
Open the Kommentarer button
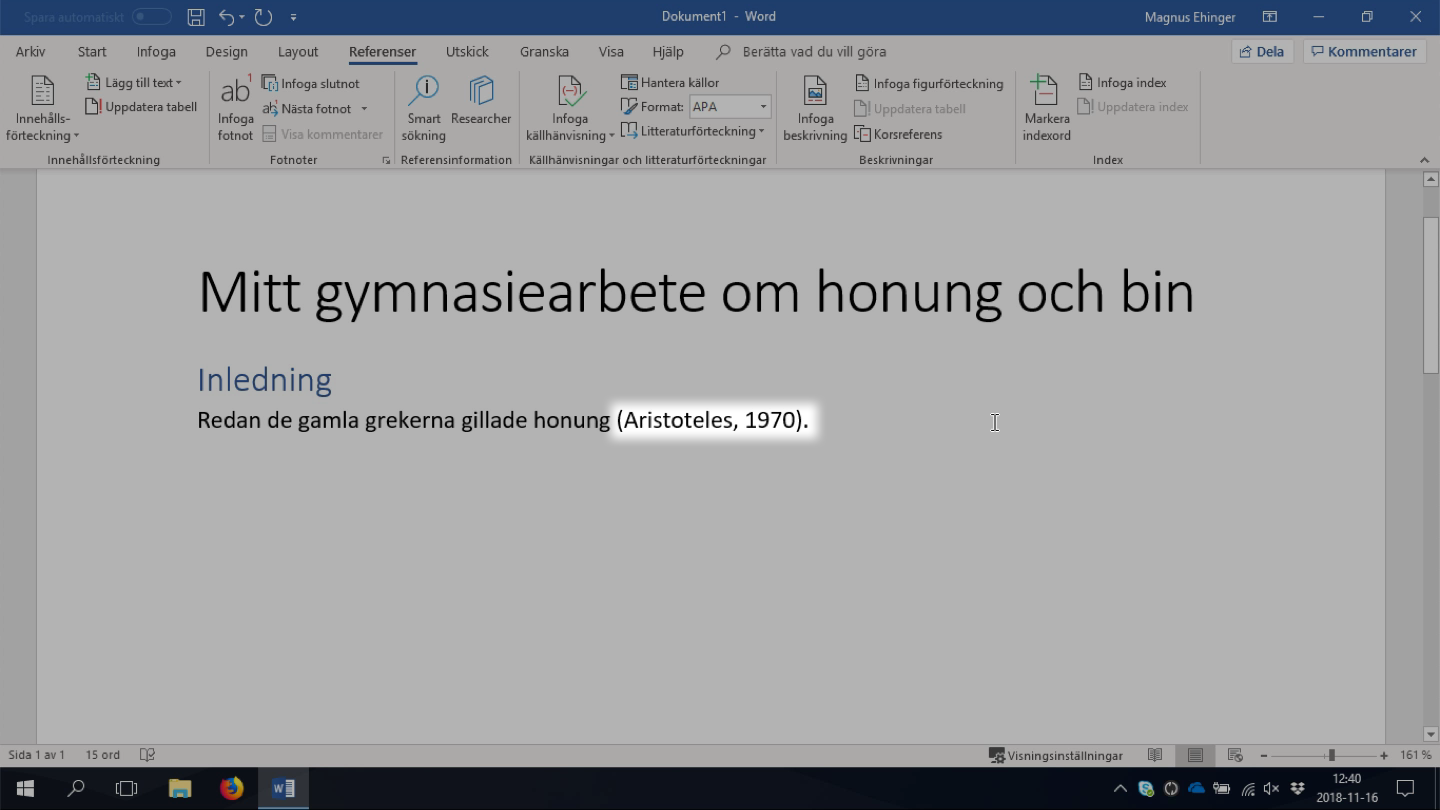pyautogui.click(x=1364, y=52)
